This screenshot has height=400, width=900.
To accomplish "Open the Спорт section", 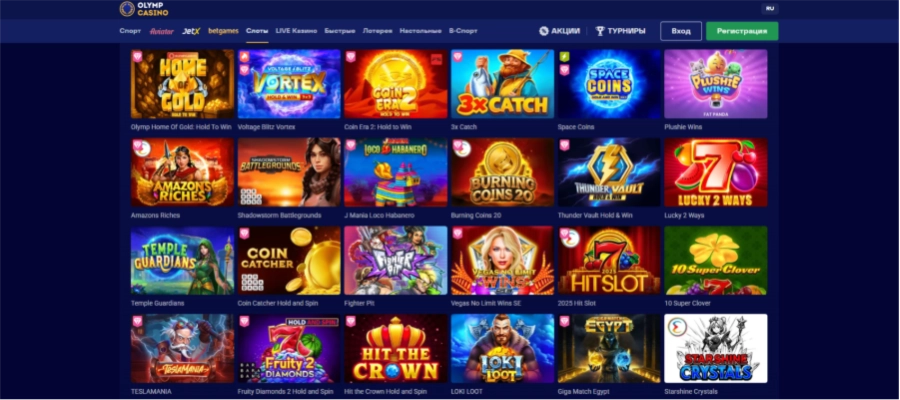I will coord(130,31).
